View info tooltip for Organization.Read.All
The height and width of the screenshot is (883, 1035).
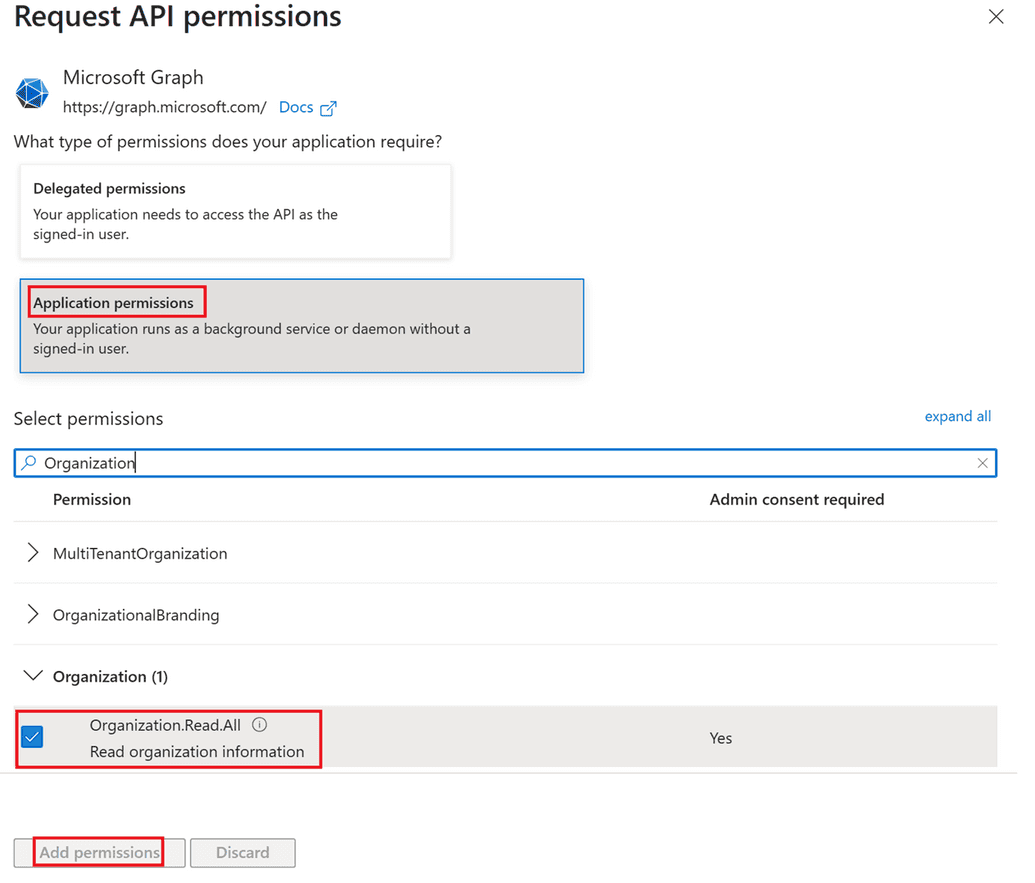[x=259, y=724]
